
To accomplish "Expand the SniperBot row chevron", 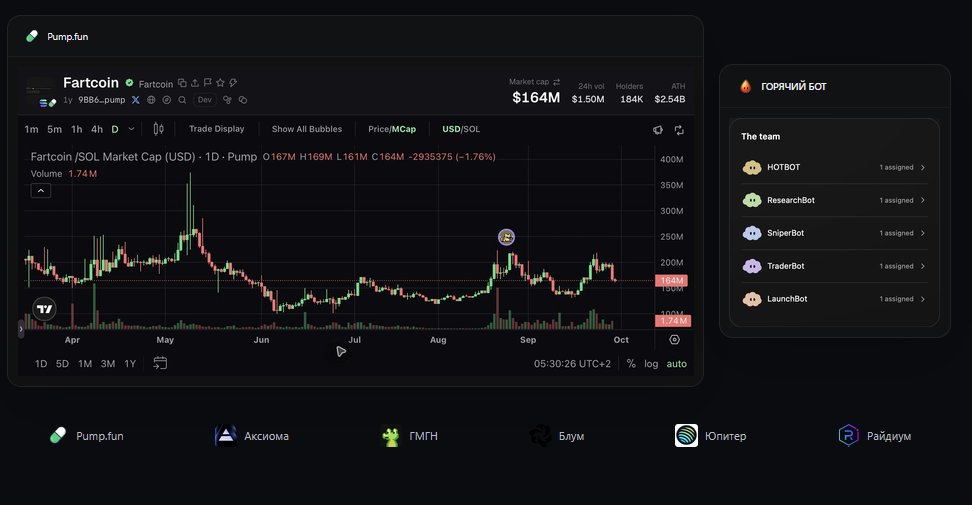I will tap(923, 233).
